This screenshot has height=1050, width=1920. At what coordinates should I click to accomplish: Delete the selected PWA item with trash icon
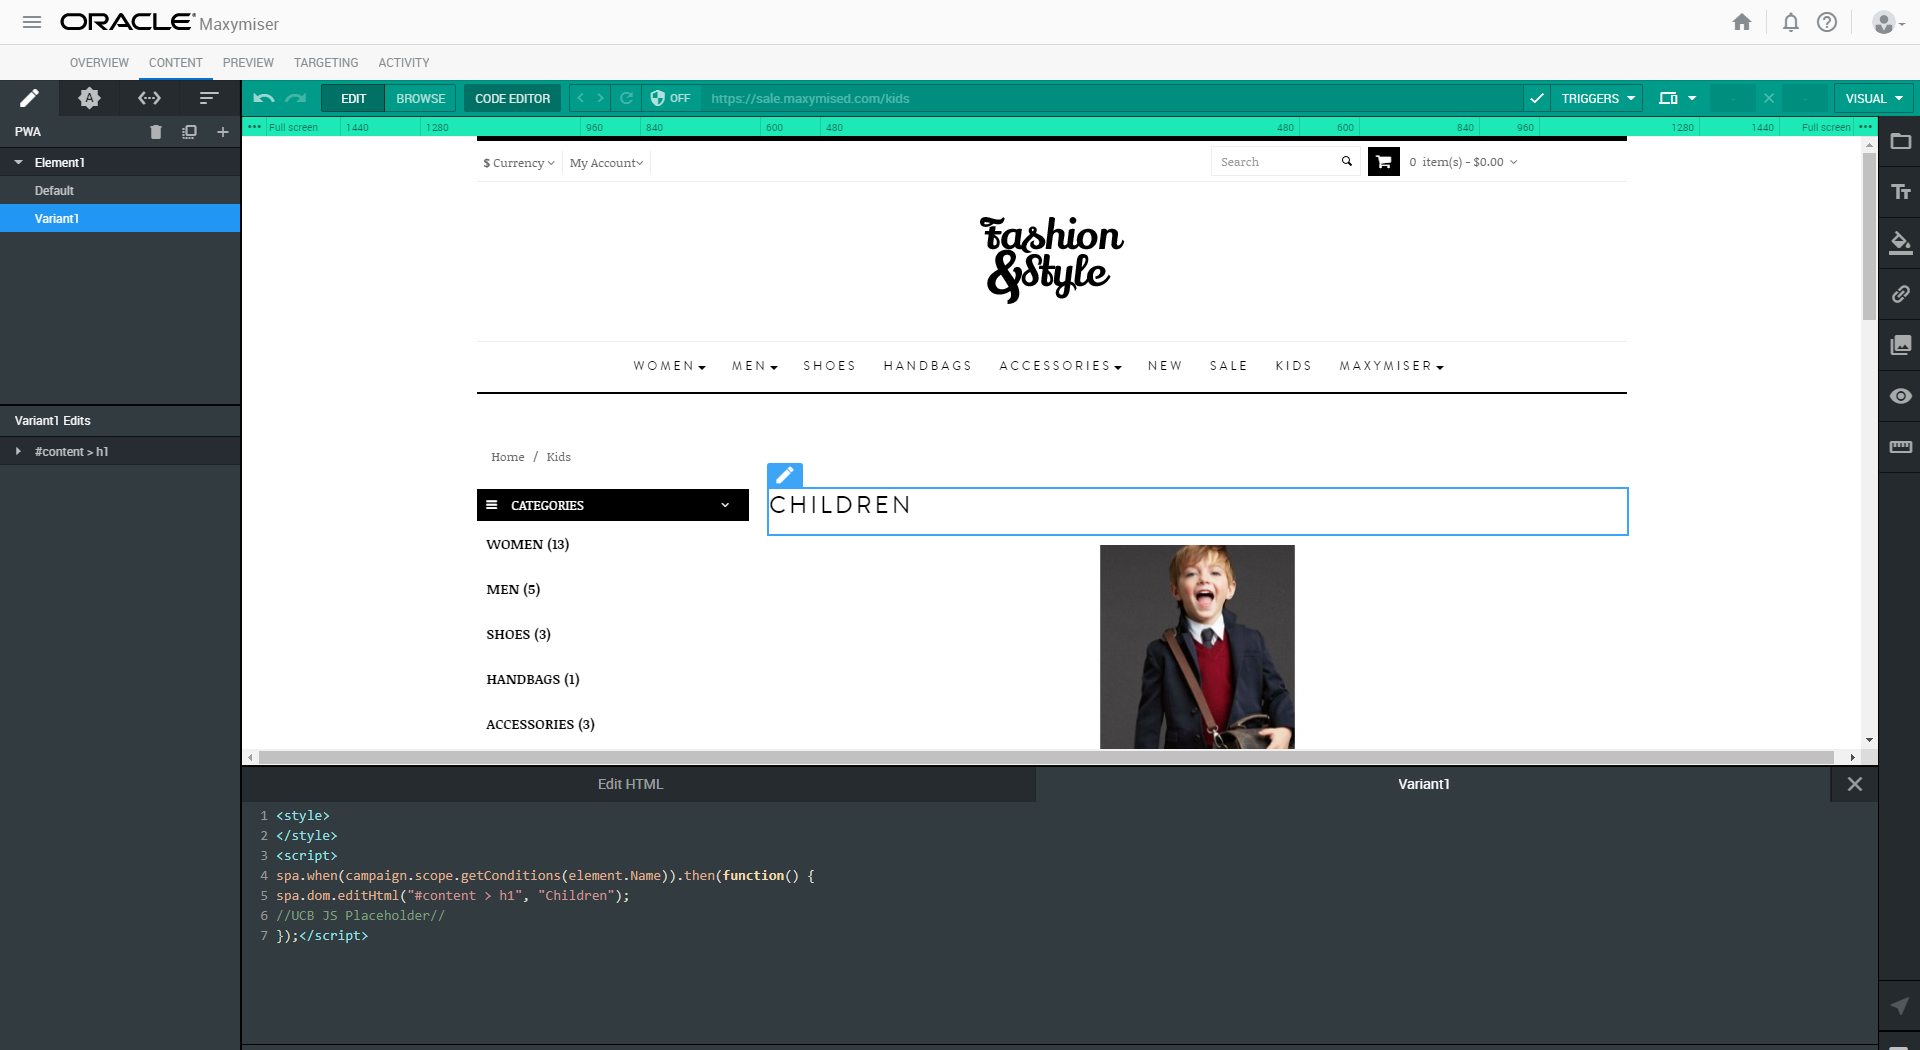156,132
